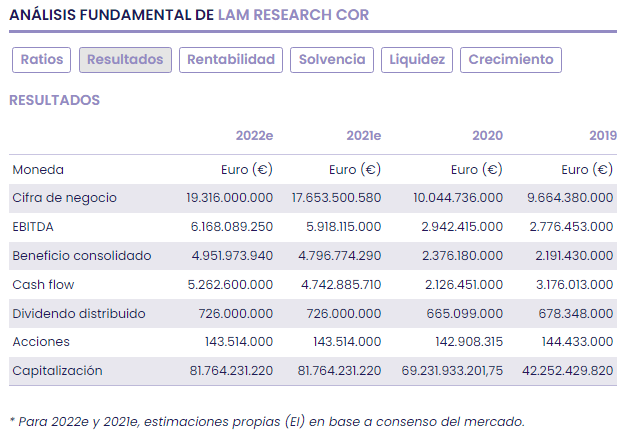Click the 2022e dividend value 726.000.000
Screen dimensions: 631x438
point(236,314)
